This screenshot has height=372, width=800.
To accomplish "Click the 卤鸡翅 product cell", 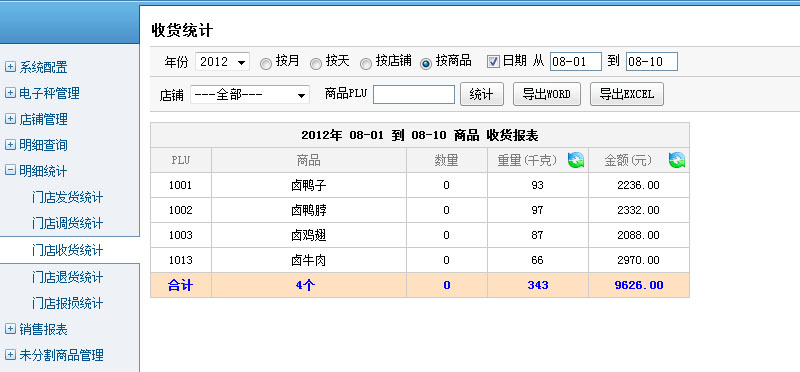I will [x=309, y=235].
